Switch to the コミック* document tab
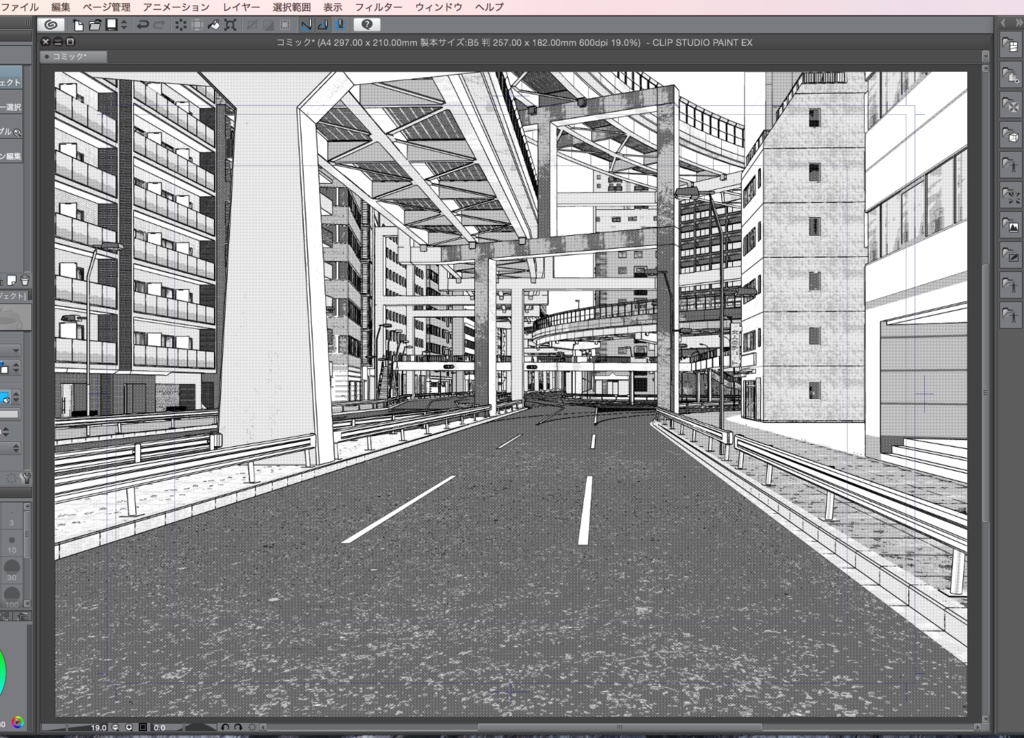The width and height of the screenshot is (1024, 738). pyautogui.click(x=70, y=56)
